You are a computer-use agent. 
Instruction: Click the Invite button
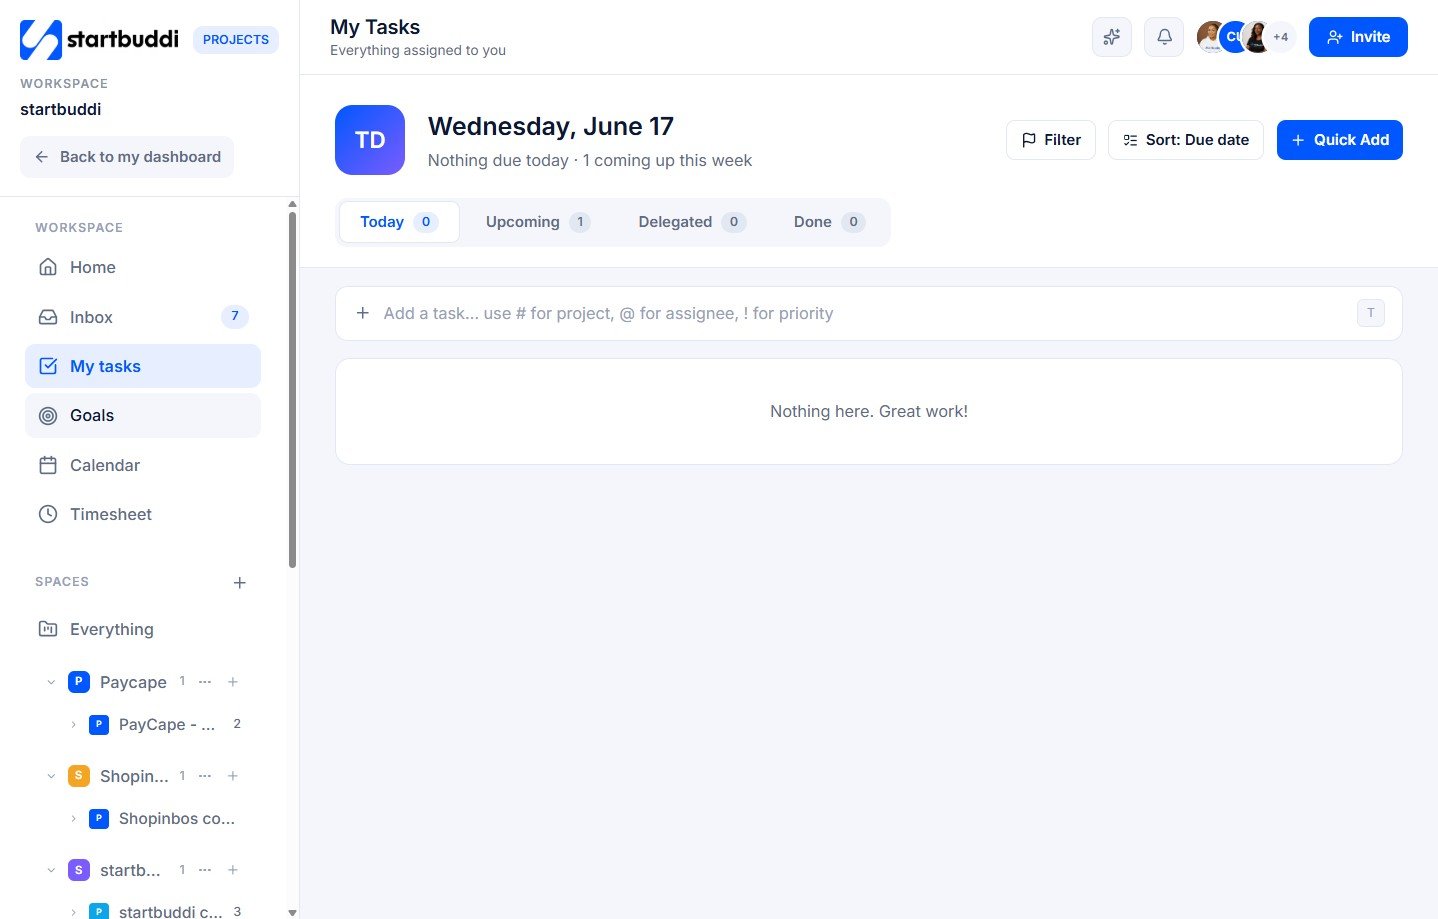tap(1358, 37)
